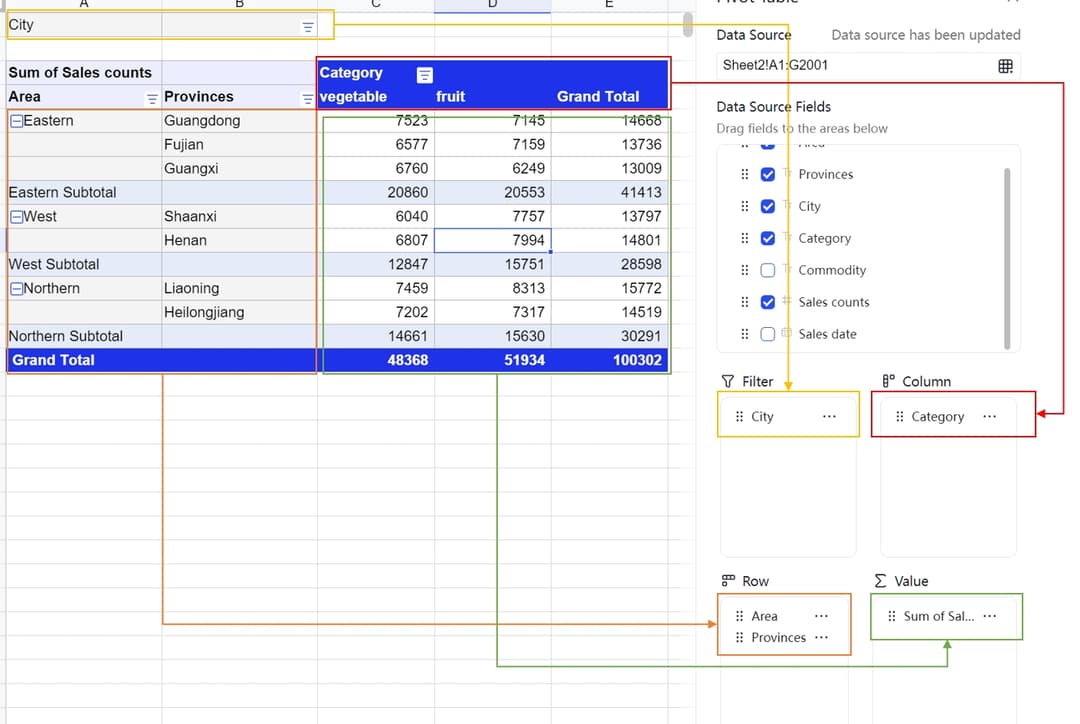The image size is (1080, 724).
Task: Open the City filter in cell A1
Action: 307,25
